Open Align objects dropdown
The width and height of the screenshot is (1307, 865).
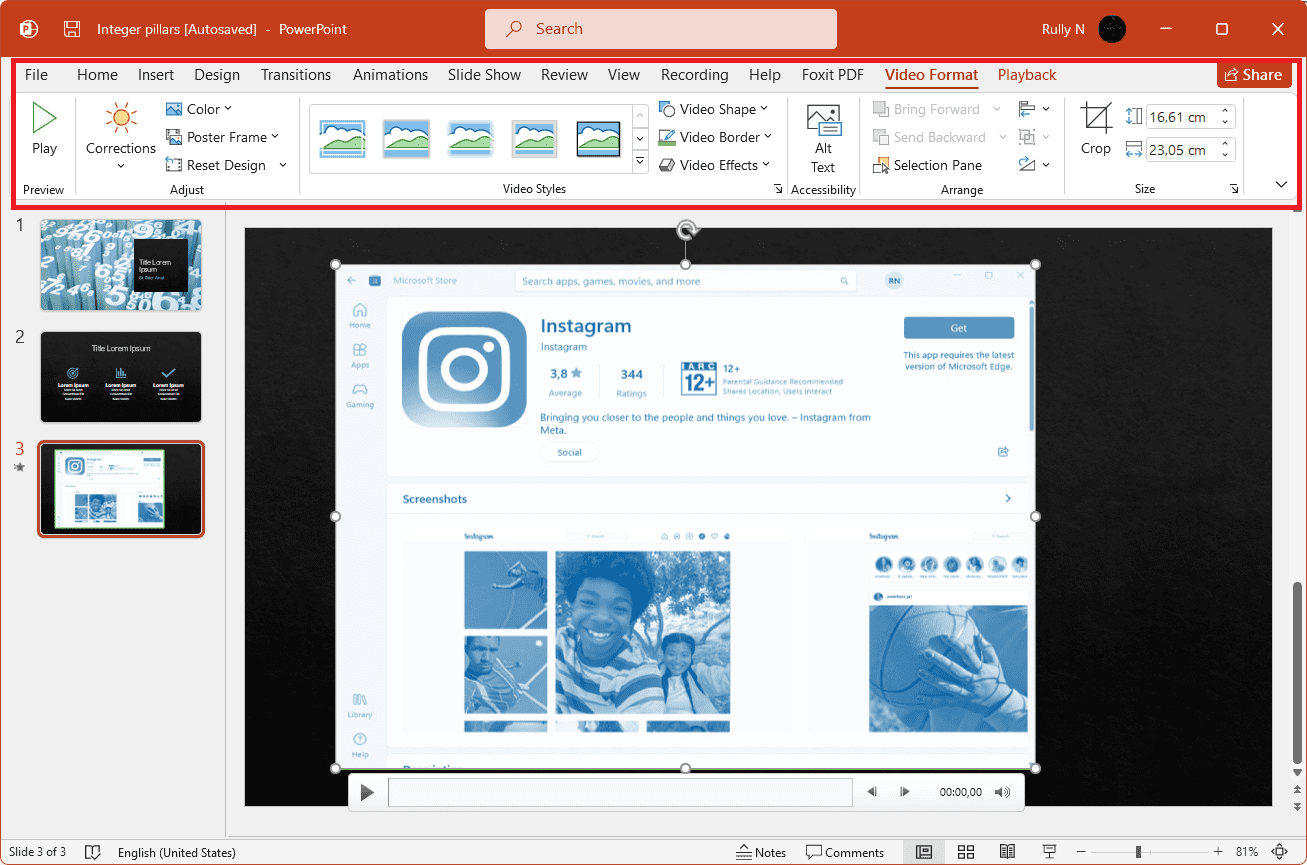1034,109
